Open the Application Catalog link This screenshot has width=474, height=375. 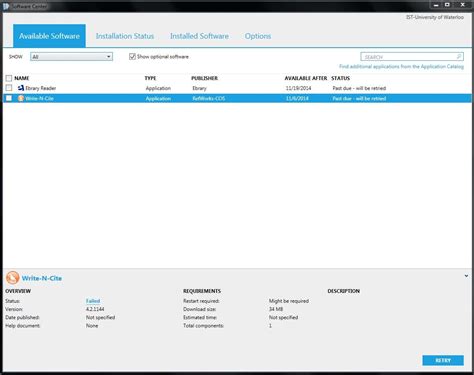tap(401, 67)
